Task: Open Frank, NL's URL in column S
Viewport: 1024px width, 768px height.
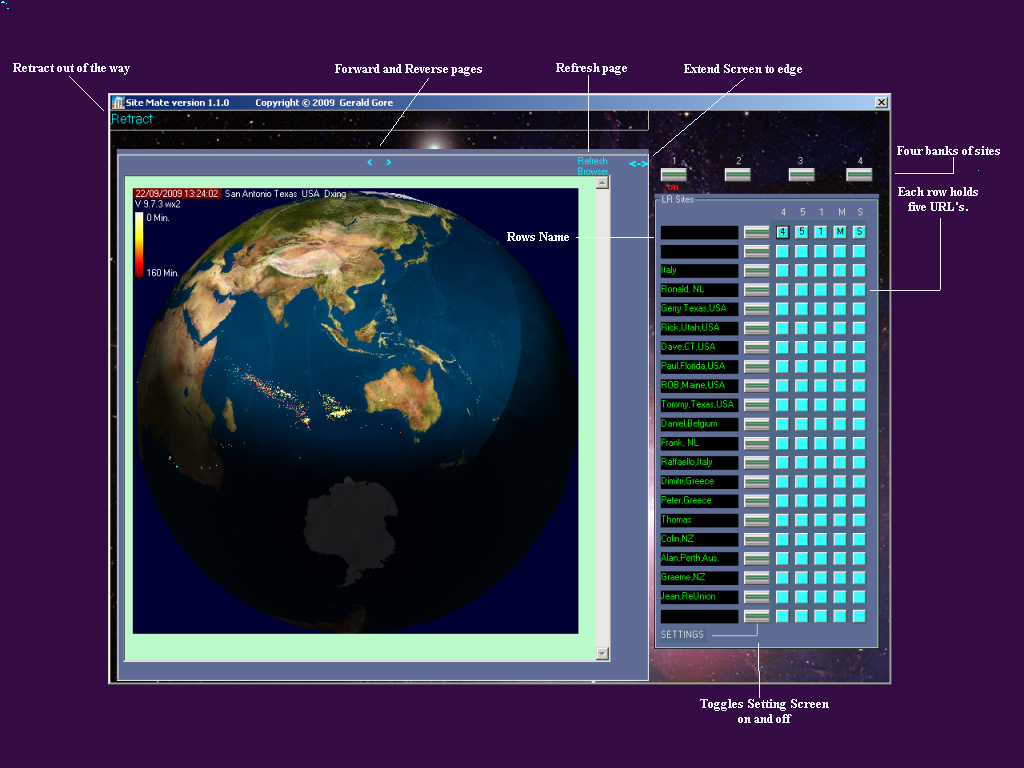Action: click(x=859, y=443)
